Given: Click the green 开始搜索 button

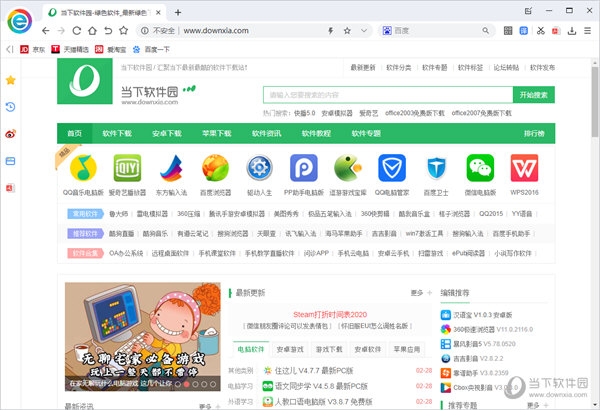Looking at the screenshot, I should coord(534,95).
